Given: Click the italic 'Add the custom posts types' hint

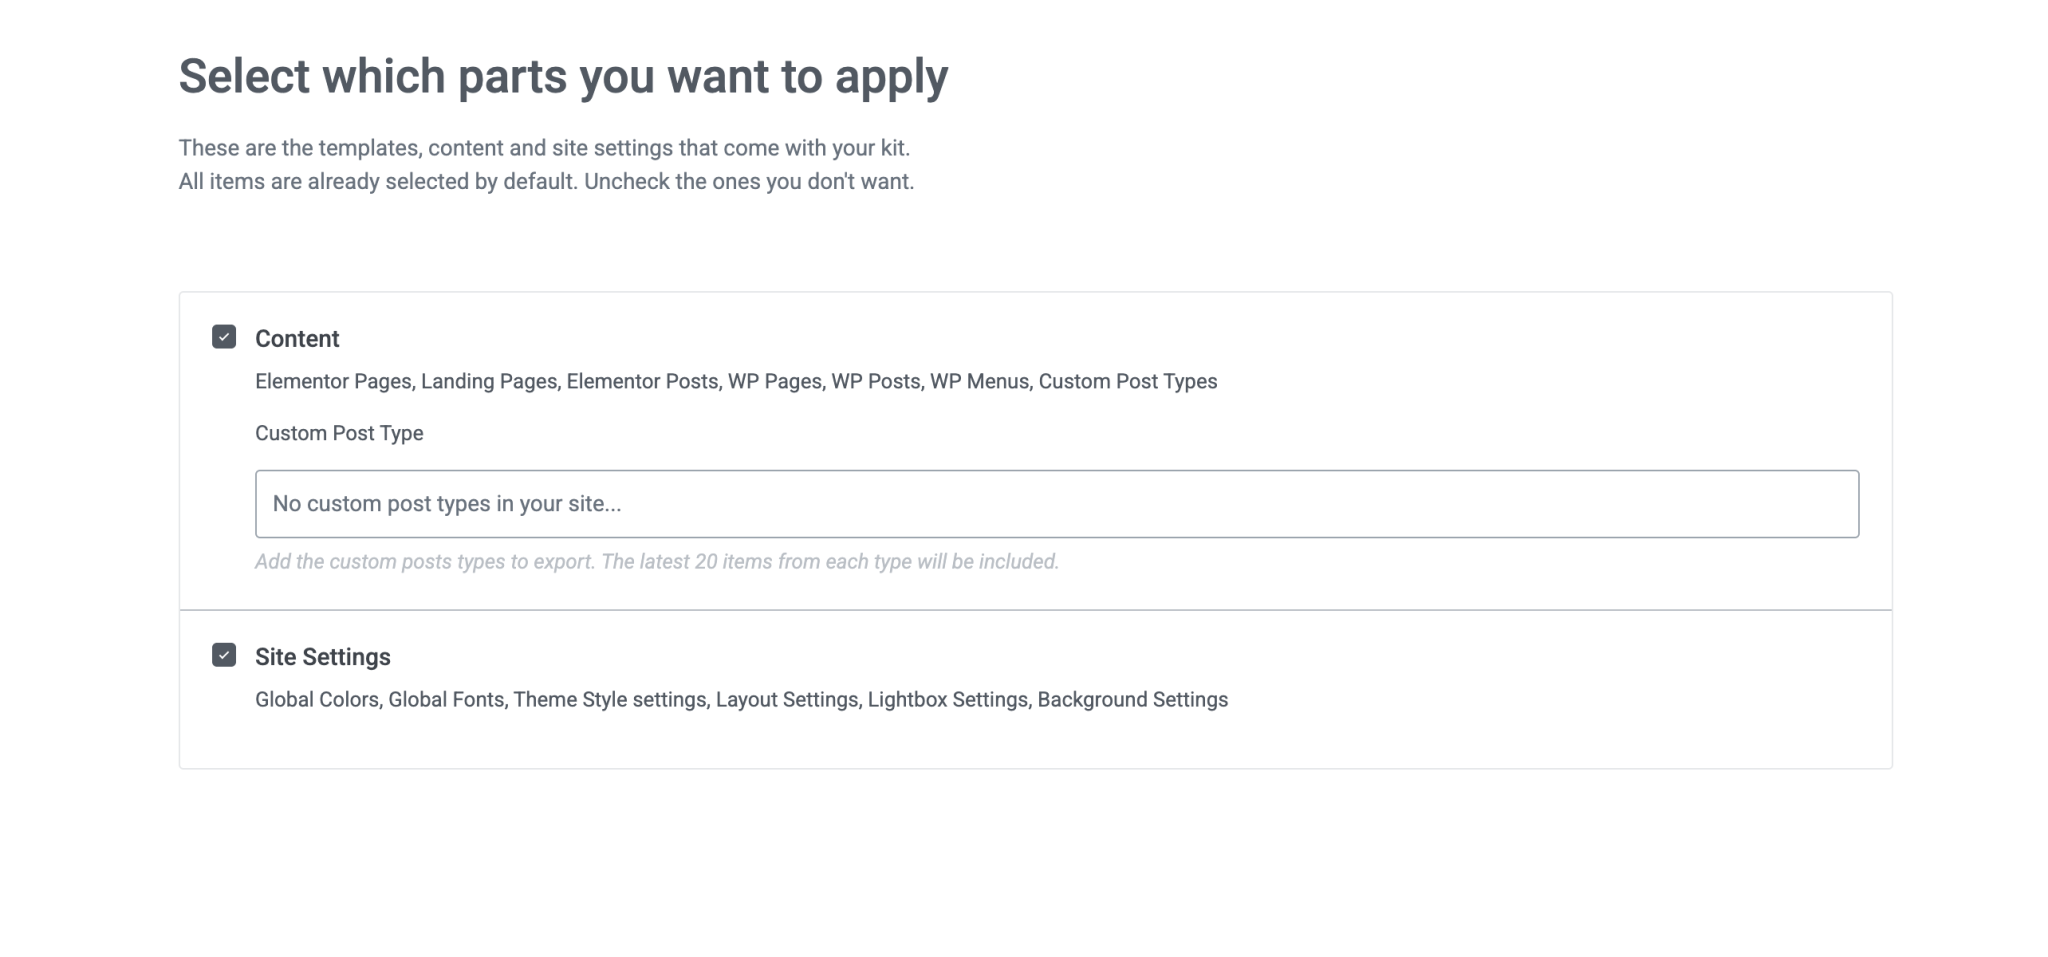Looking at the screenshot, I should (x=656, y=562).
